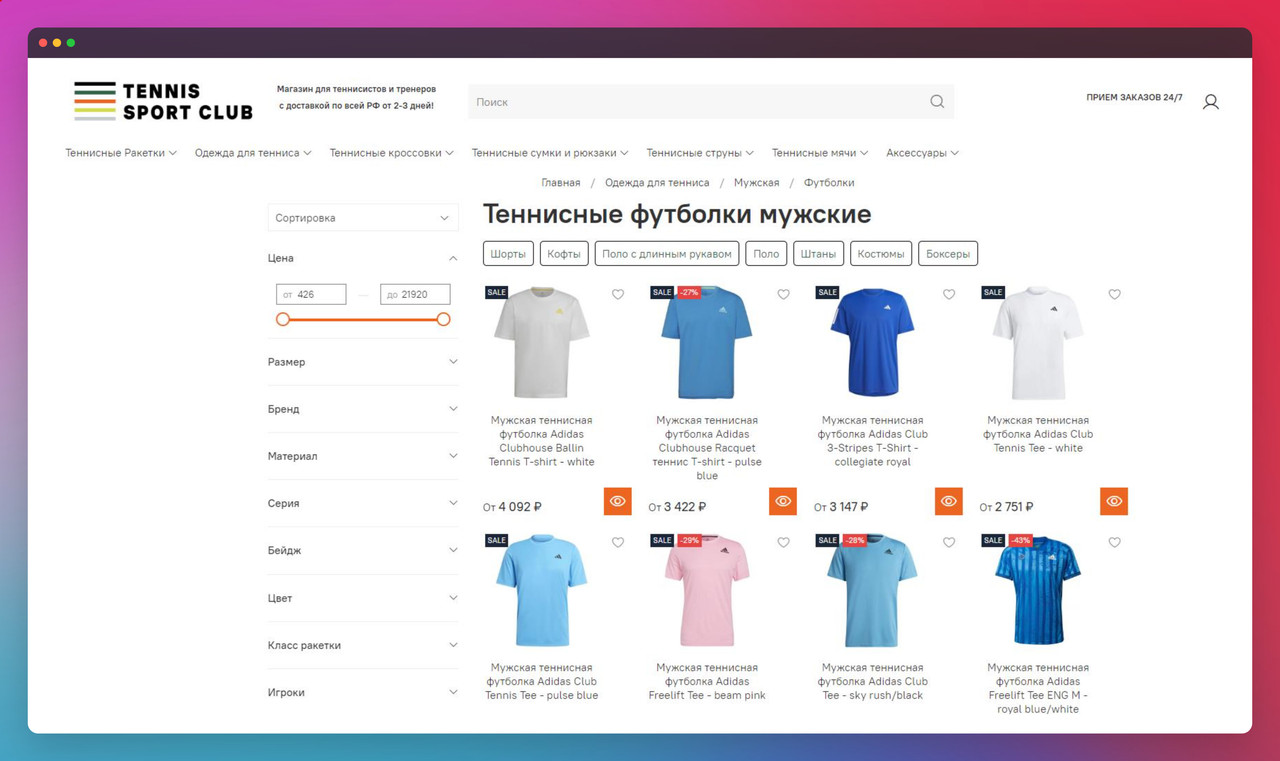Open Freelift Tee ENG M title link
Viewport: 1280px width, 761px height.
pos(1038,688)
